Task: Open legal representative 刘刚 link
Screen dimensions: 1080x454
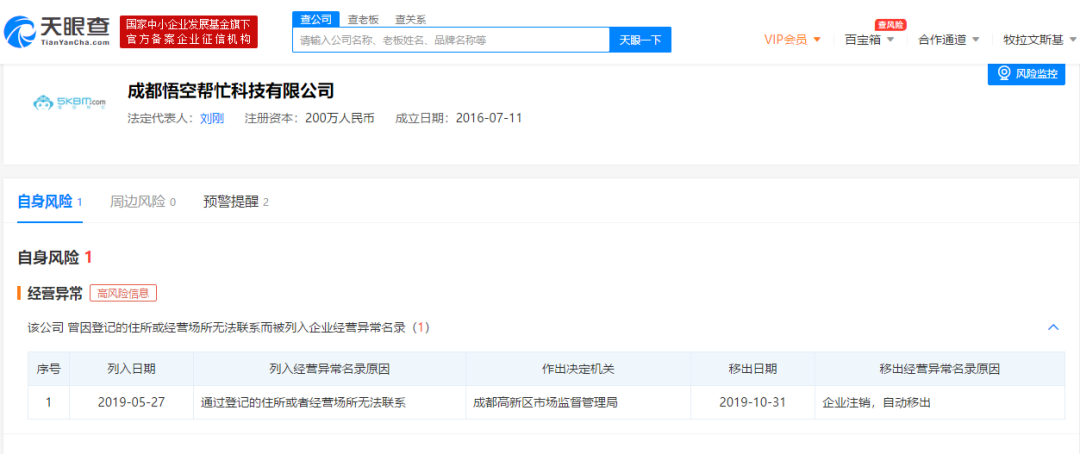Action: coord(212,118)
